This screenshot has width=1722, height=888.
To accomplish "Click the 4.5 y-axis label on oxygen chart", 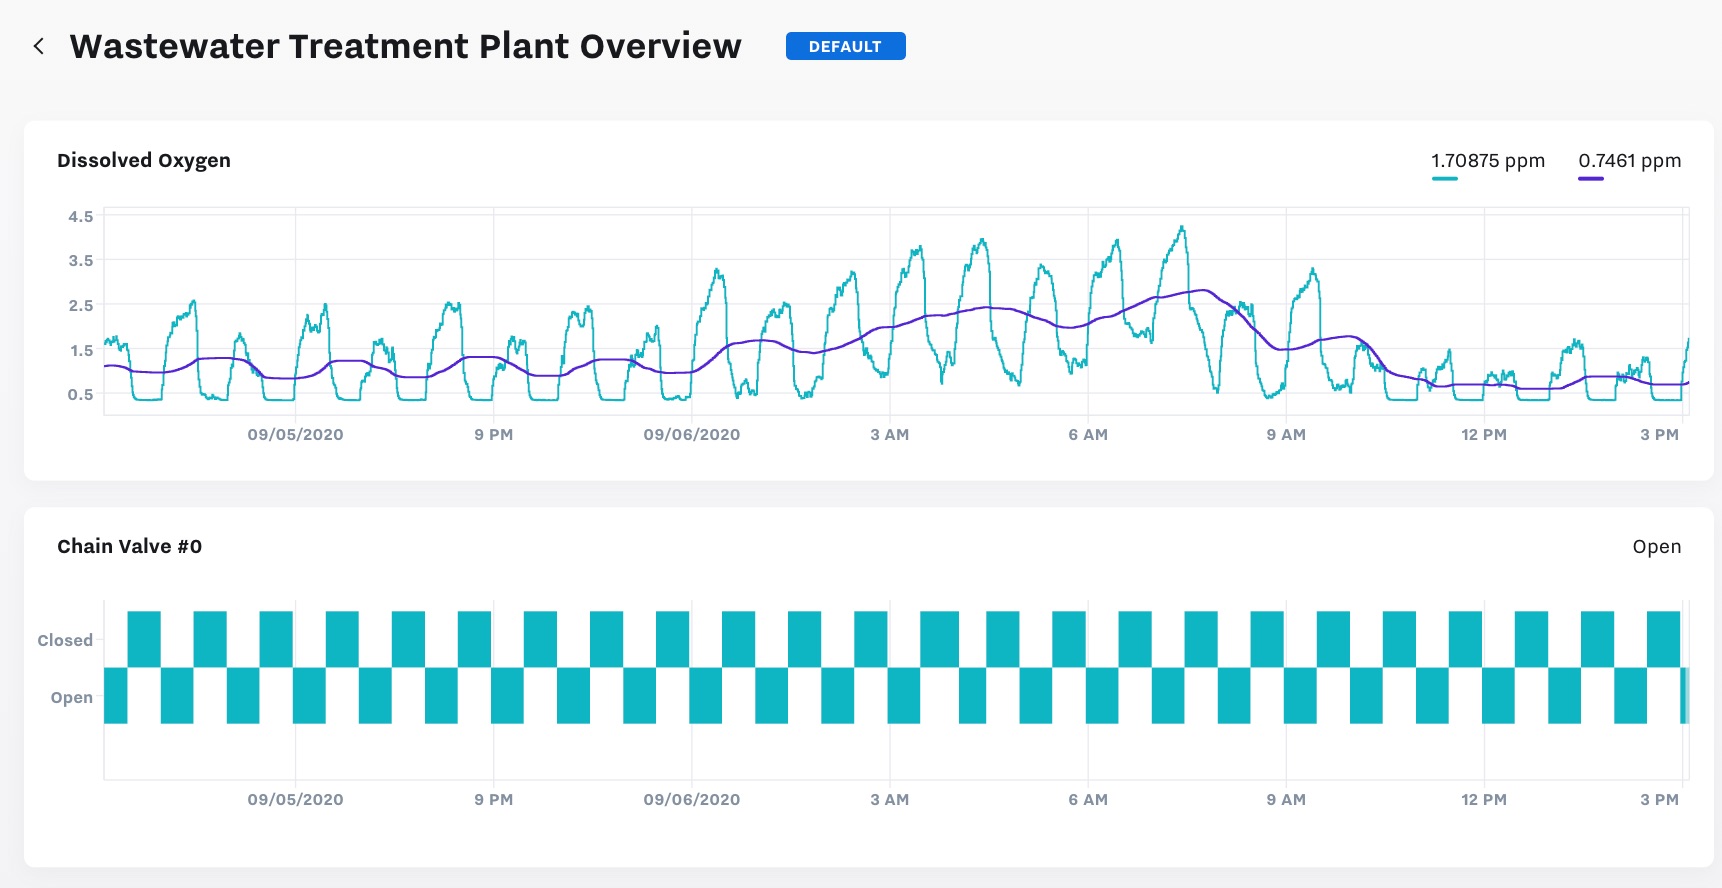I will tap(81, 216).
